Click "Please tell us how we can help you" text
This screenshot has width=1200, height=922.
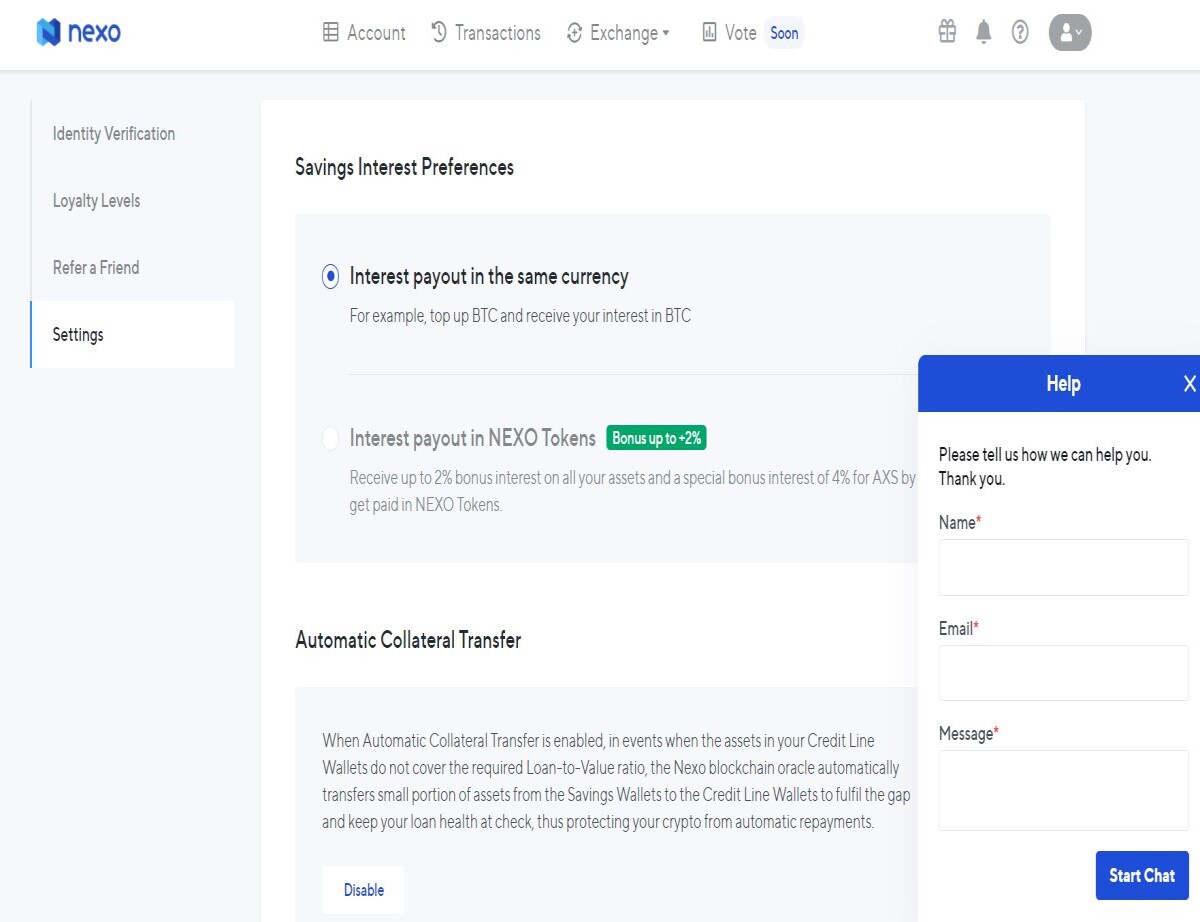pos(1045,455)
